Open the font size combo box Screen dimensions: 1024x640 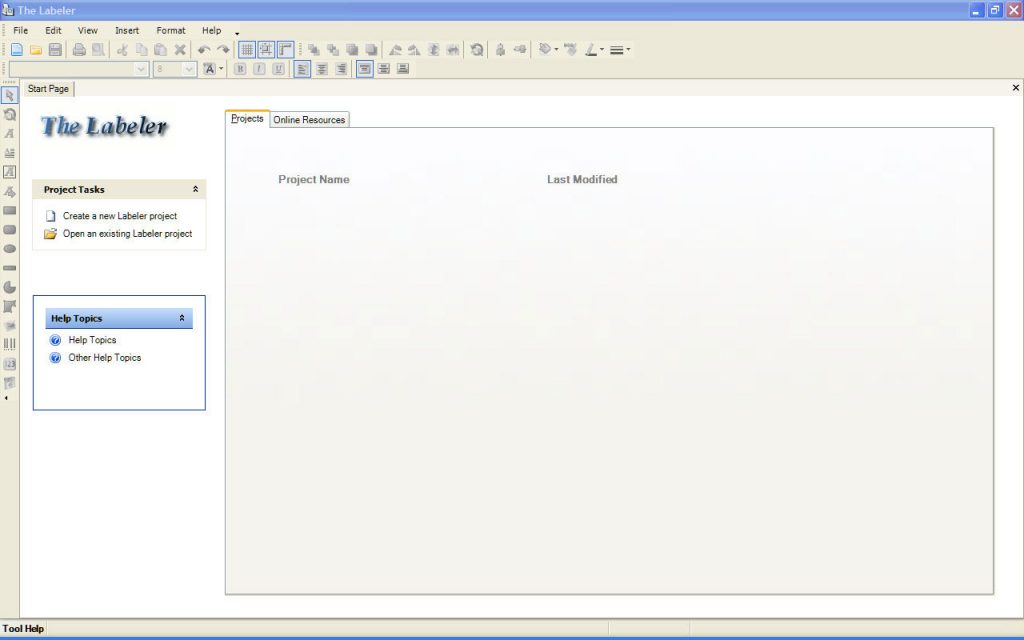[x=174, y=69]
